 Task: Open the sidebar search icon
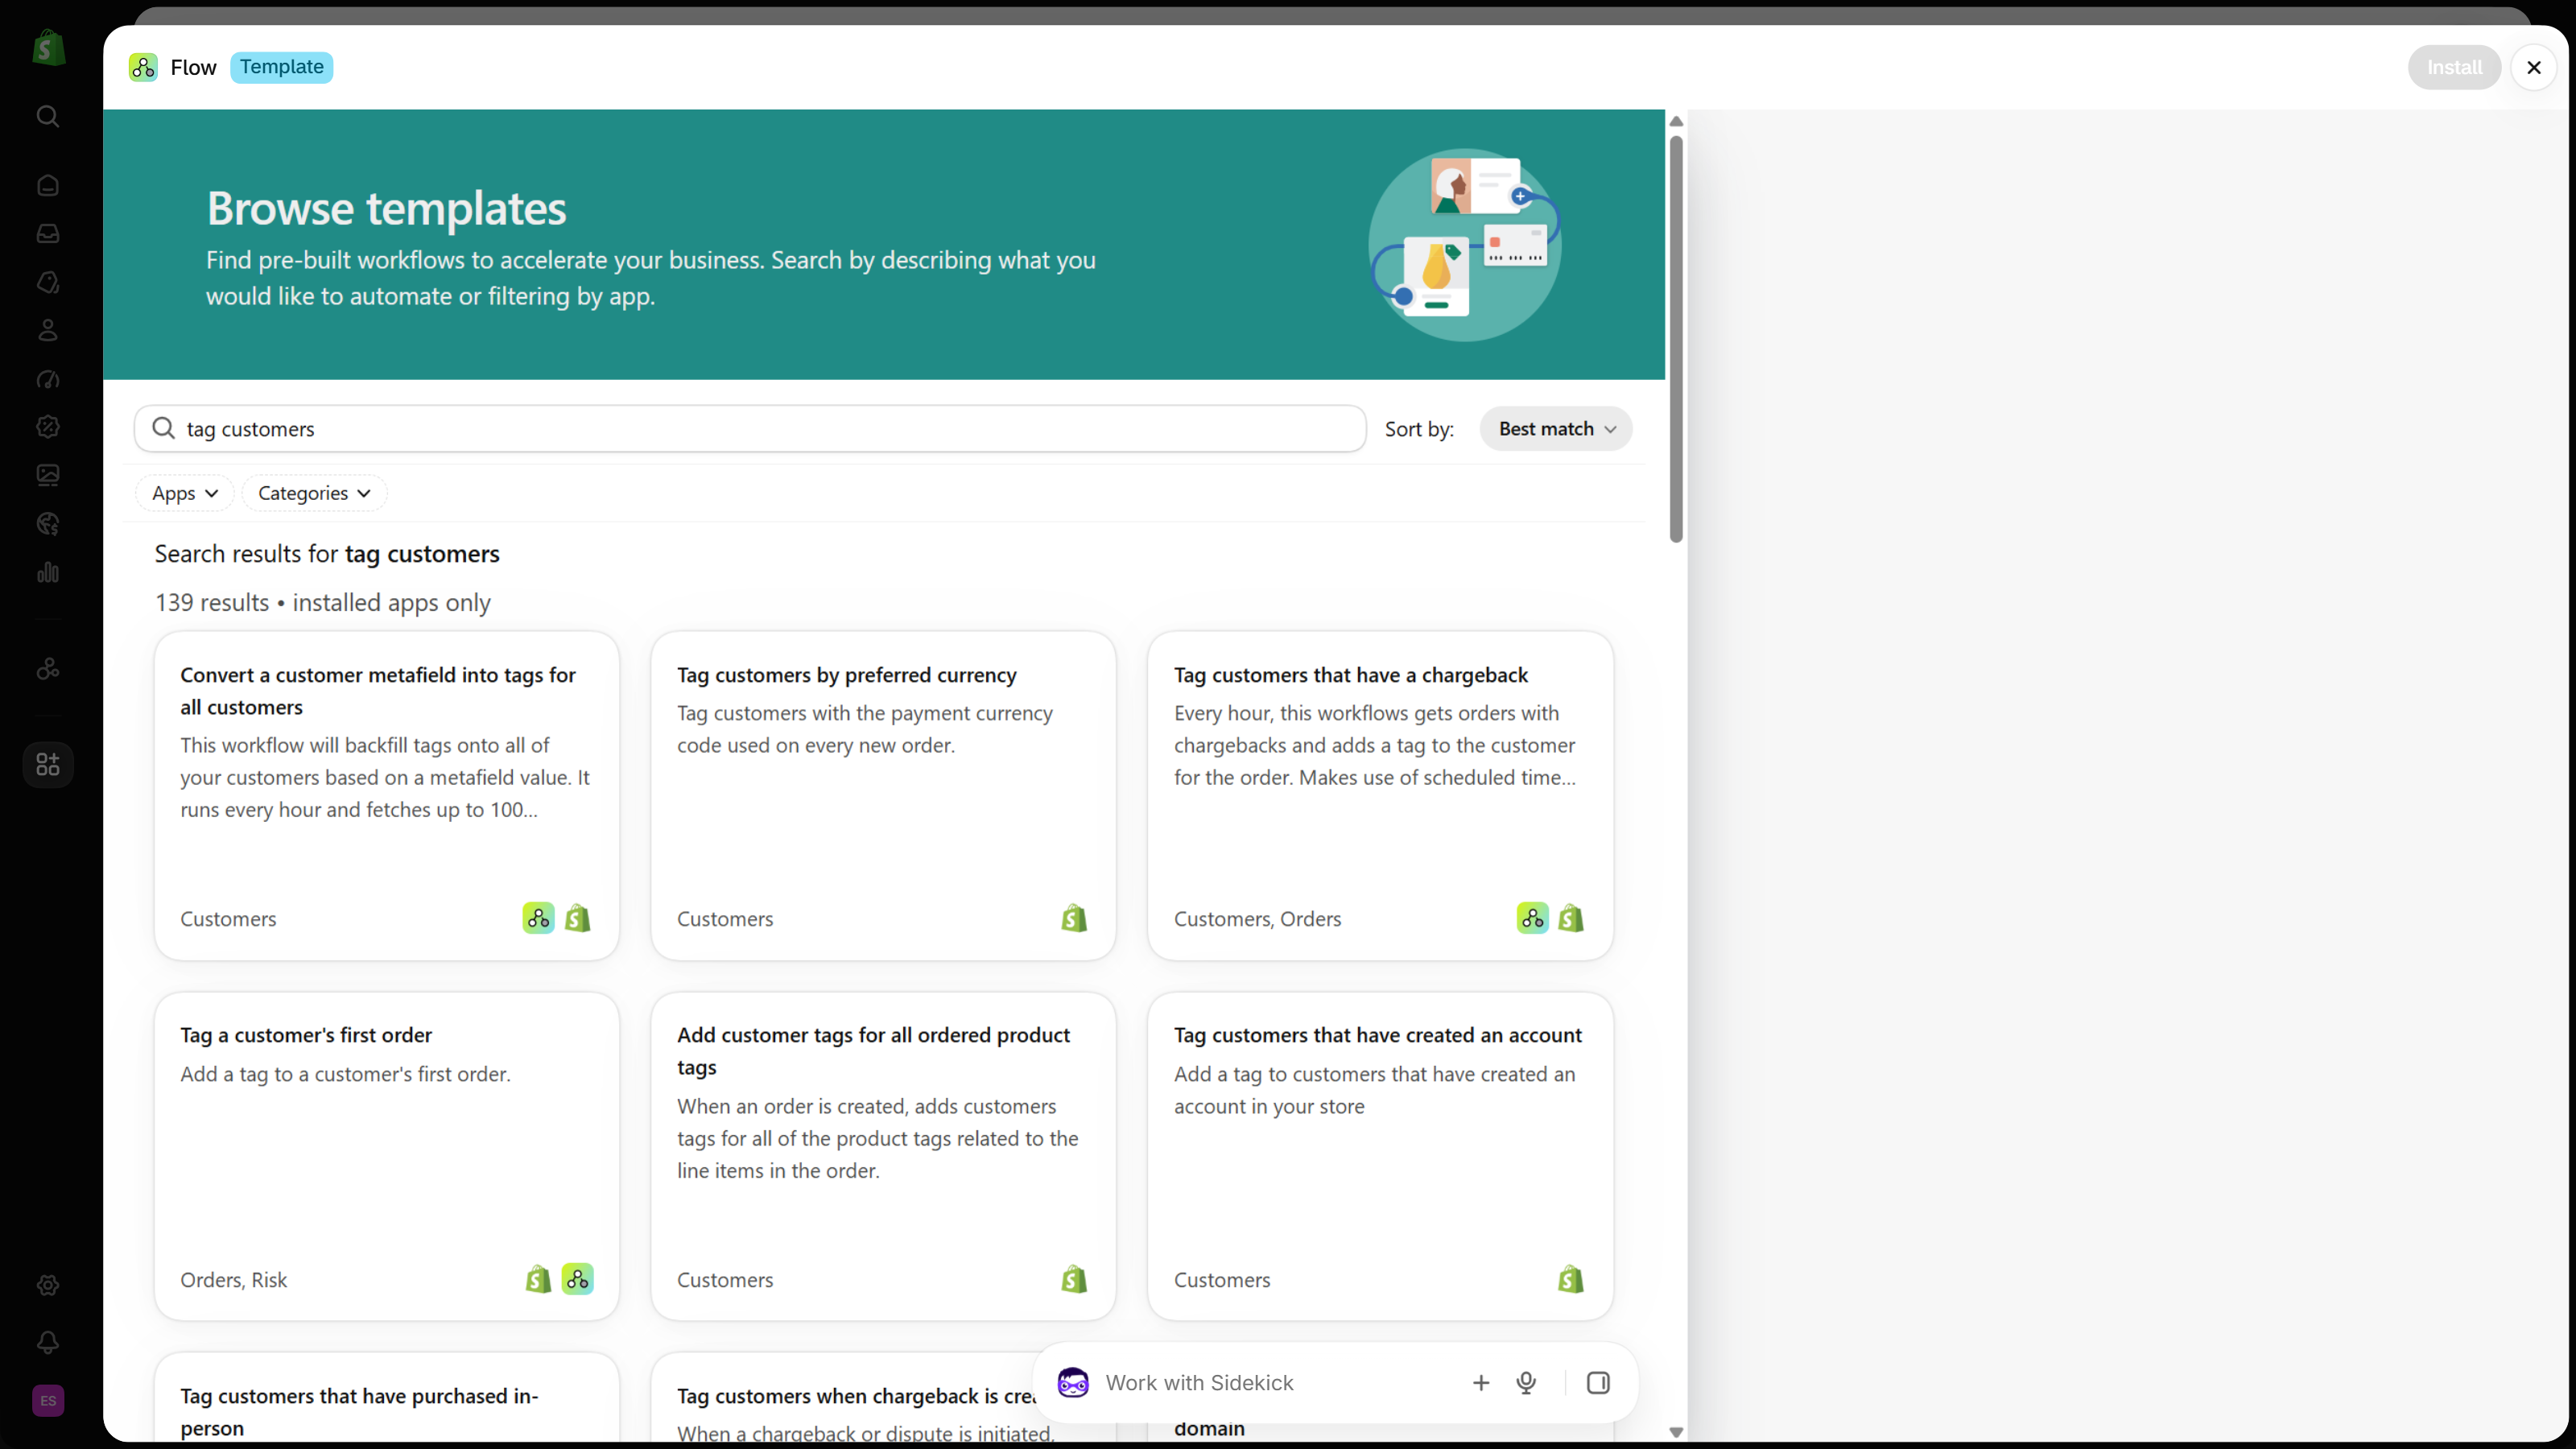pos(48,116)
